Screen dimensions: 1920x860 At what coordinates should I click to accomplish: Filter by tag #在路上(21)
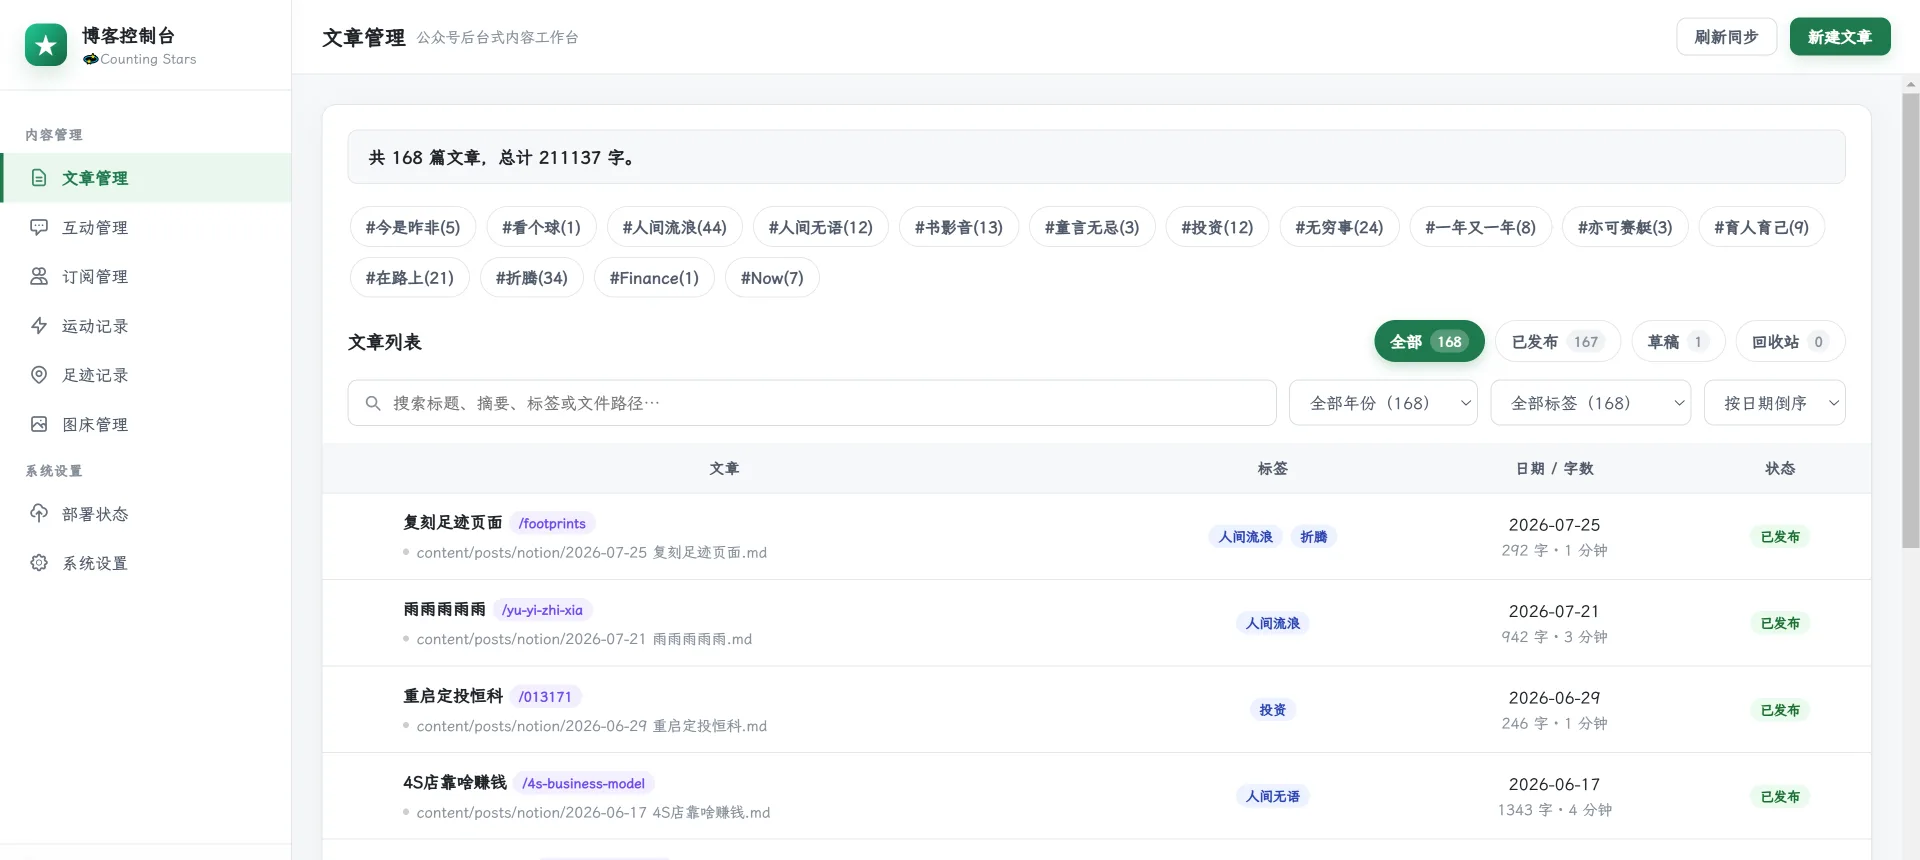pos(409,277)
